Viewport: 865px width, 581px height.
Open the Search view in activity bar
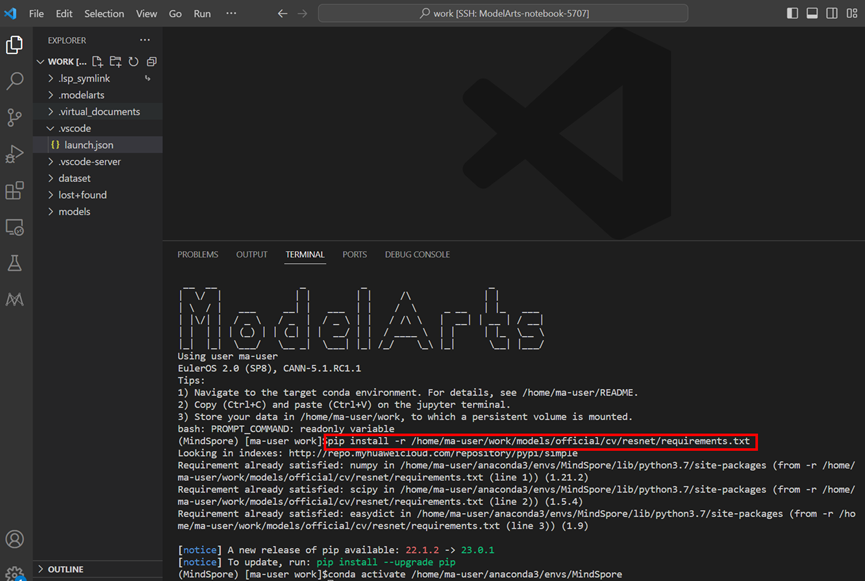click(x=14, y=81)
